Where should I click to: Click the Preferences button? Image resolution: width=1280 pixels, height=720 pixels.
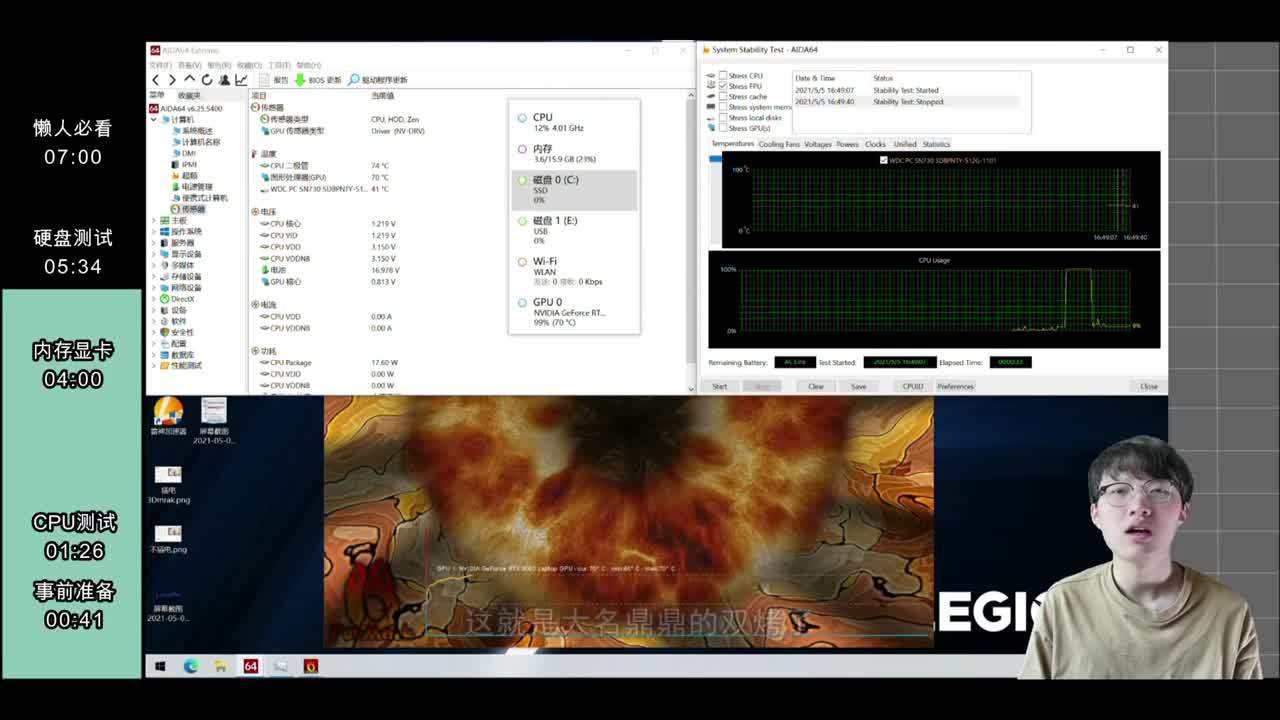point(955,386)
